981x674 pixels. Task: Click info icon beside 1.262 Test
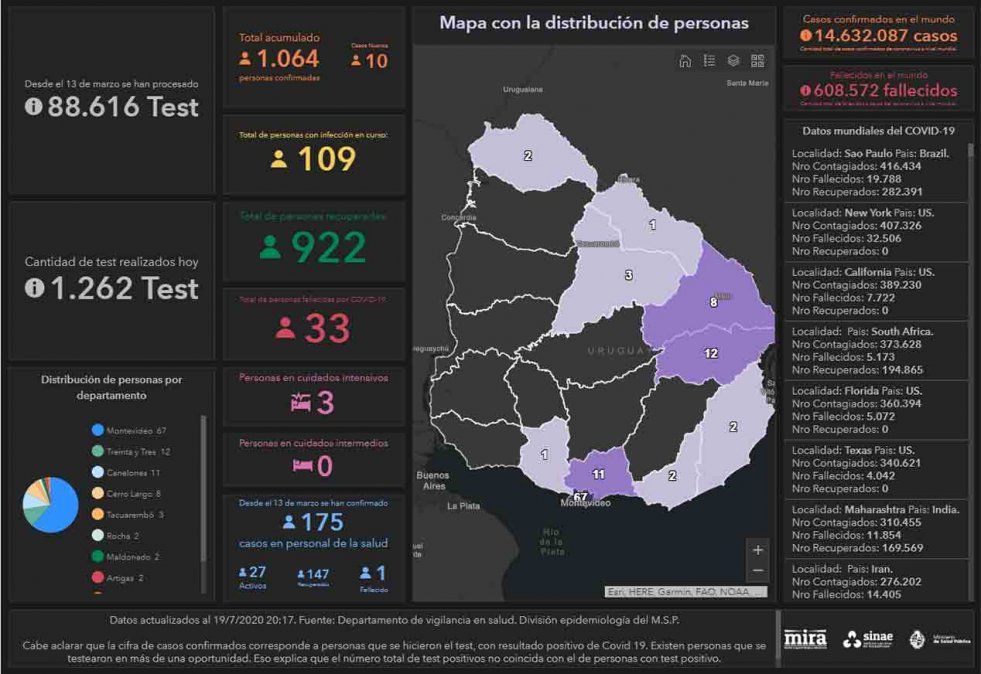pyautogui.click(x=34, y=288)
